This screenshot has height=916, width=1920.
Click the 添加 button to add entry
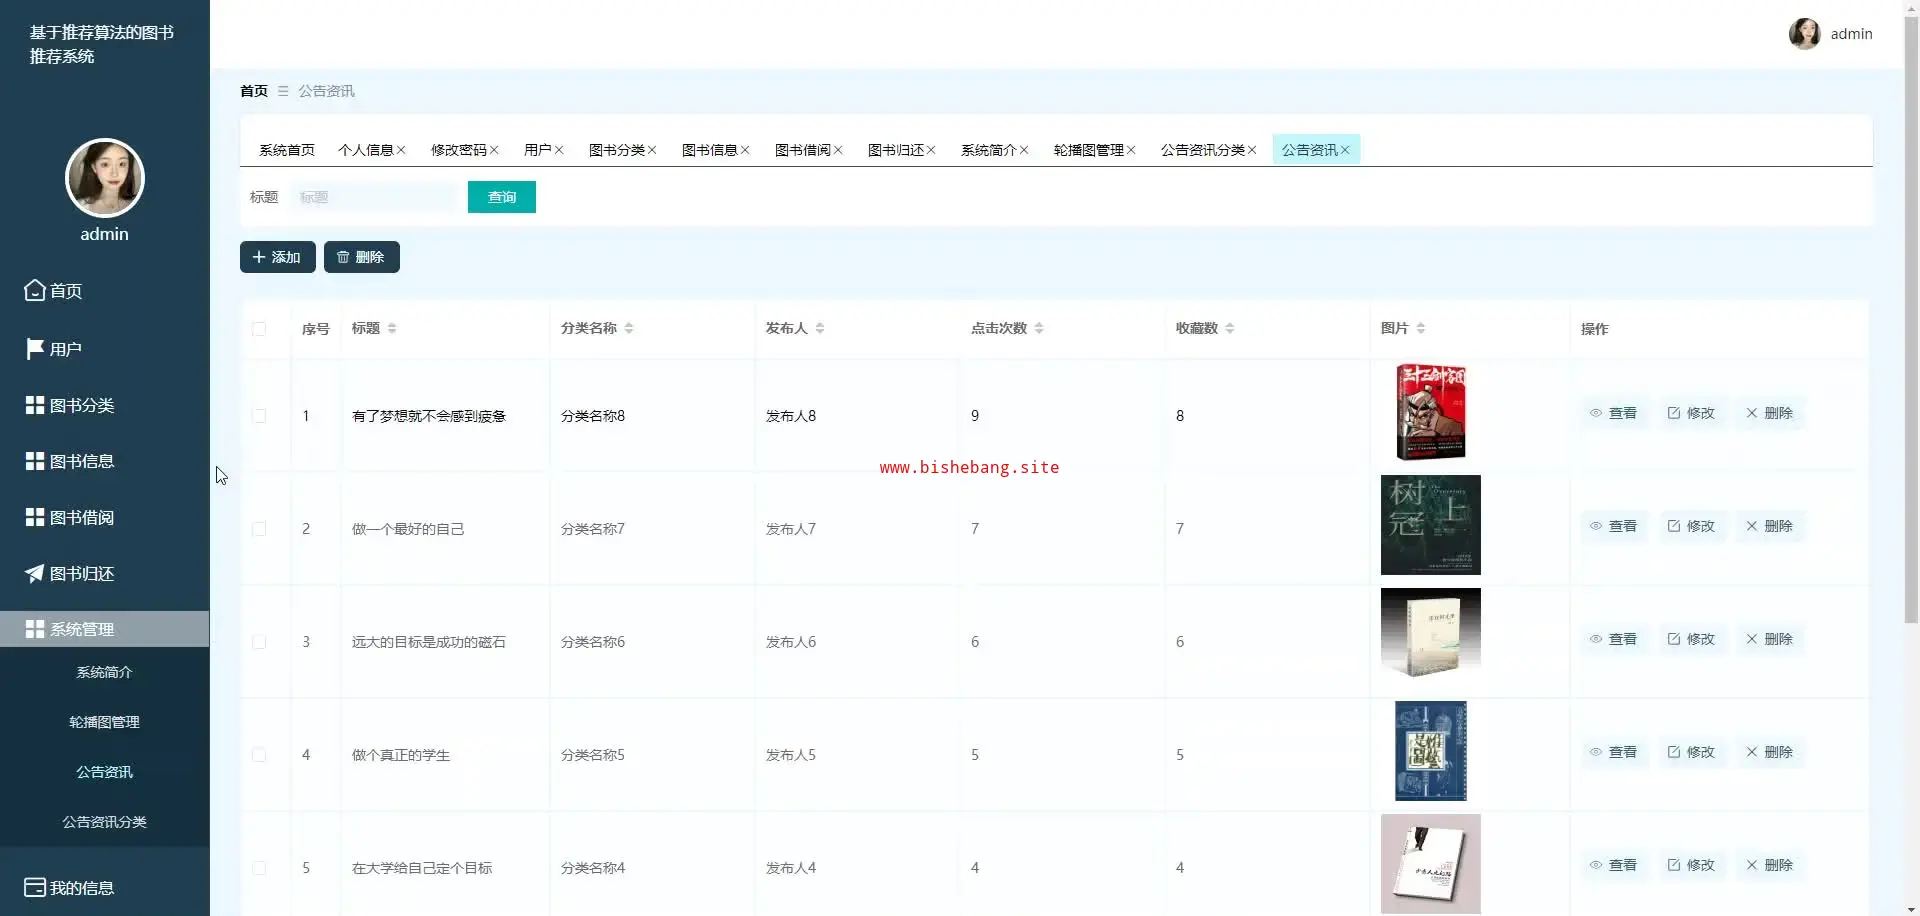(x=277, y=257)
